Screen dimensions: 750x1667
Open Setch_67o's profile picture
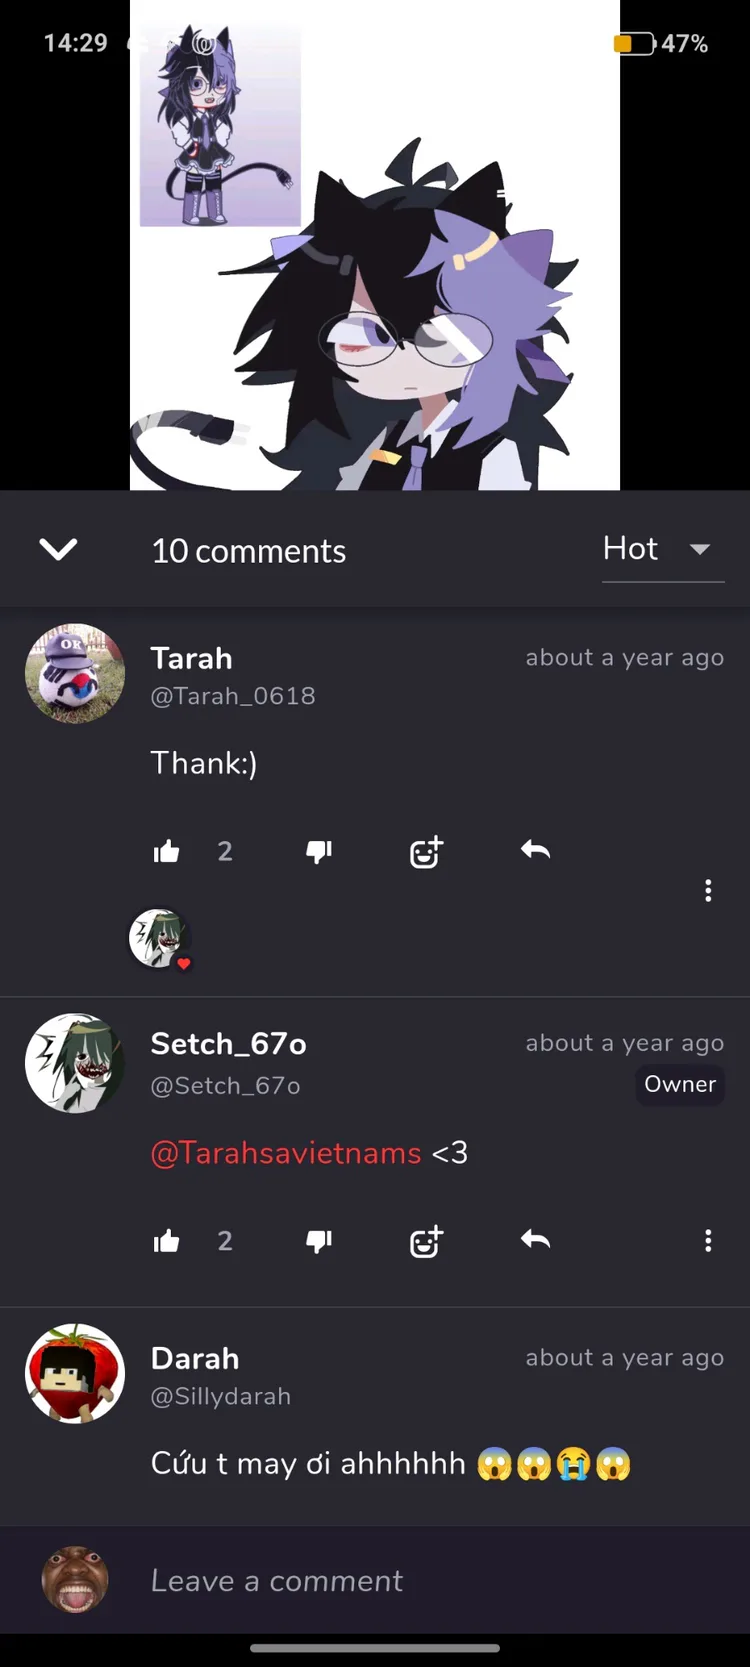[x=75, y=1063]
